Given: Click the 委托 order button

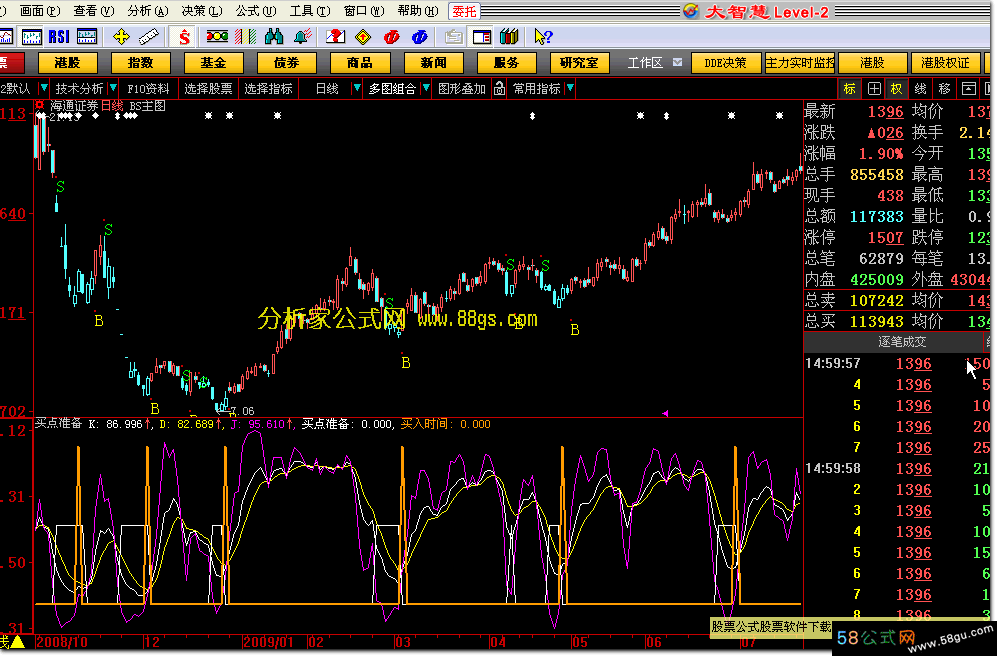Looking at the screenshot, I should [x=465, y=11].
